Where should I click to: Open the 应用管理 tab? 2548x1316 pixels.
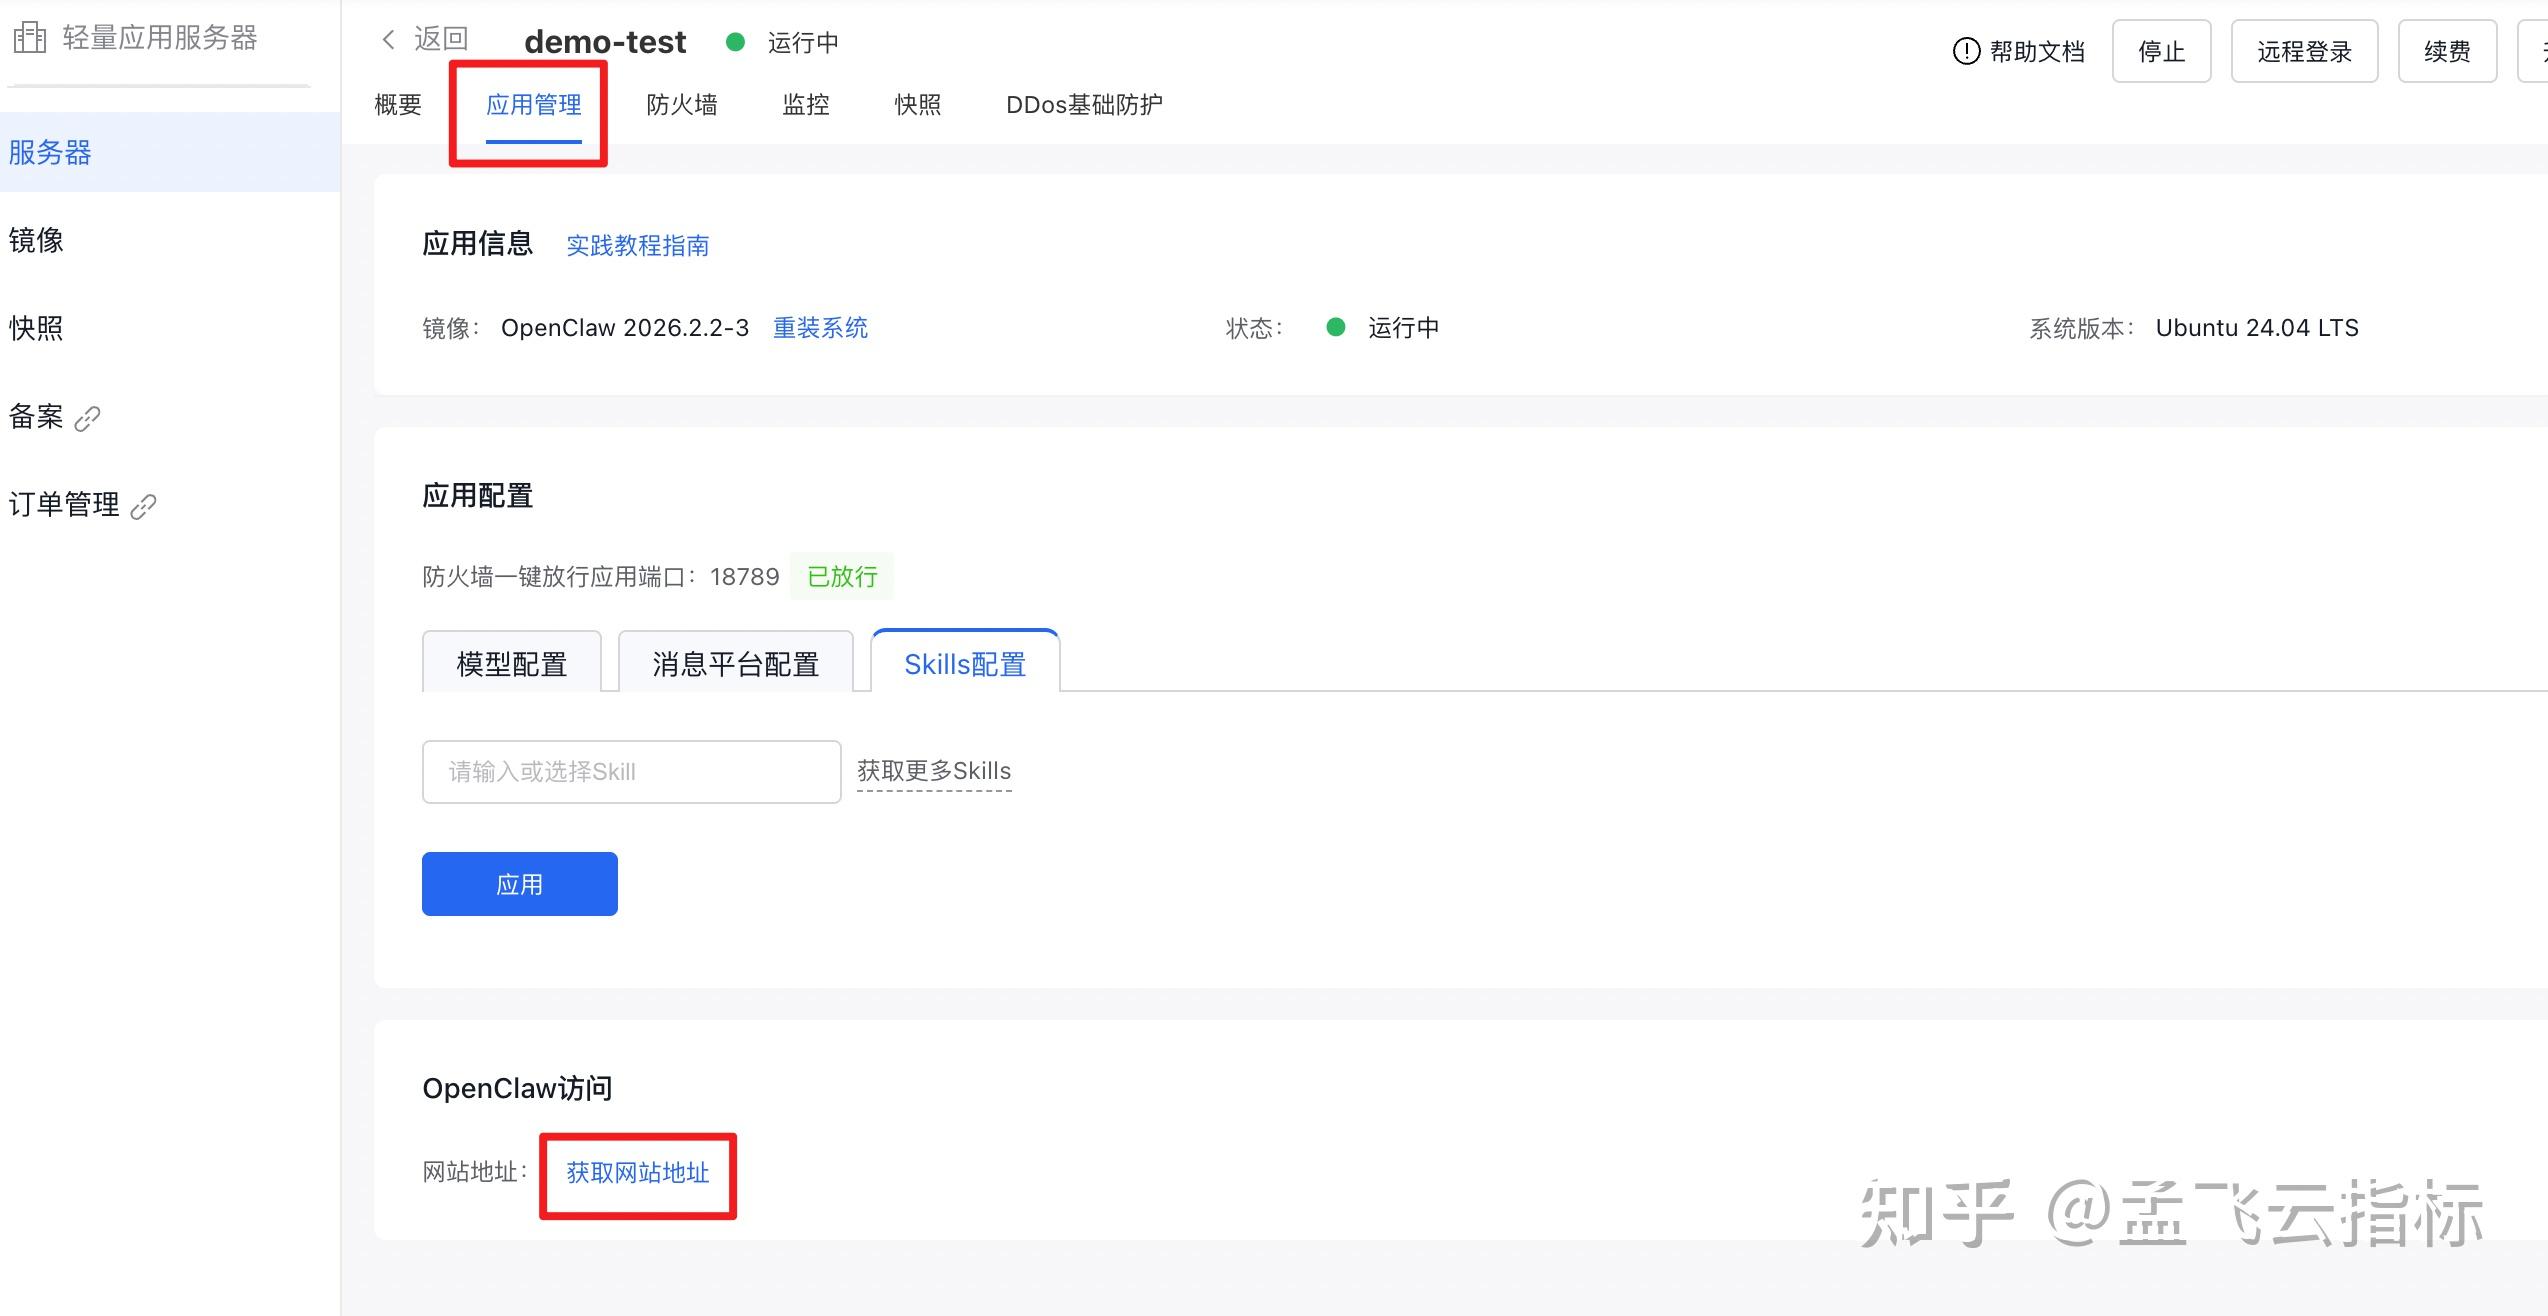pos(533,105)
